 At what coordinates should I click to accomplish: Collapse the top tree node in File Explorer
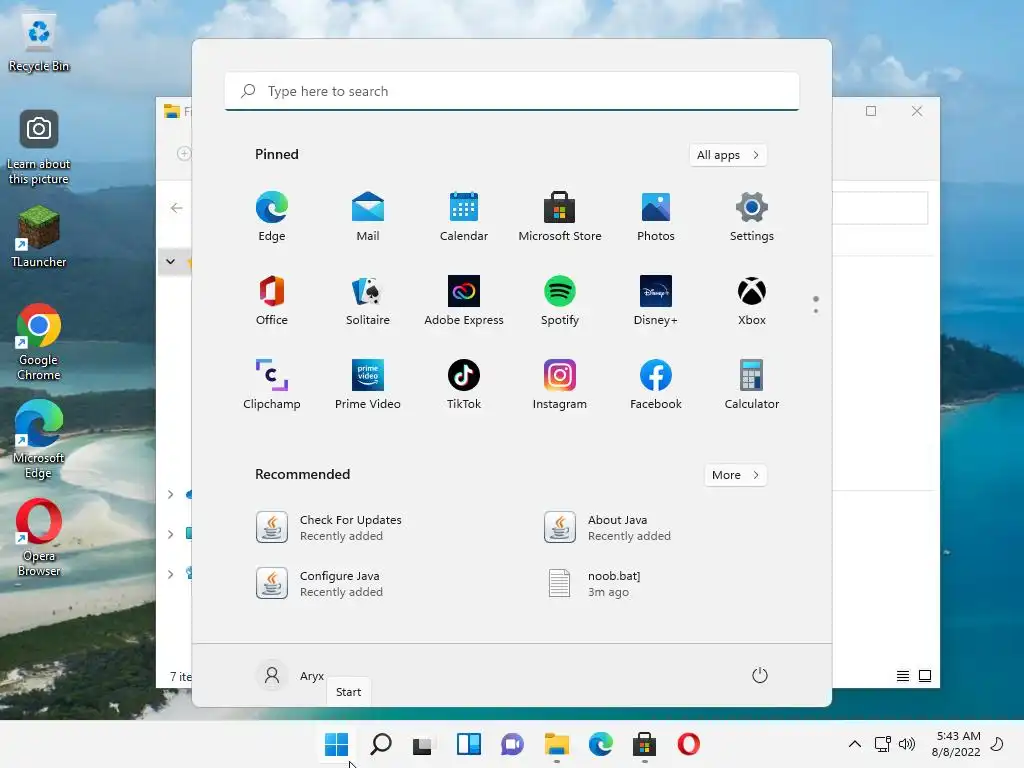(x=170, y=262)
